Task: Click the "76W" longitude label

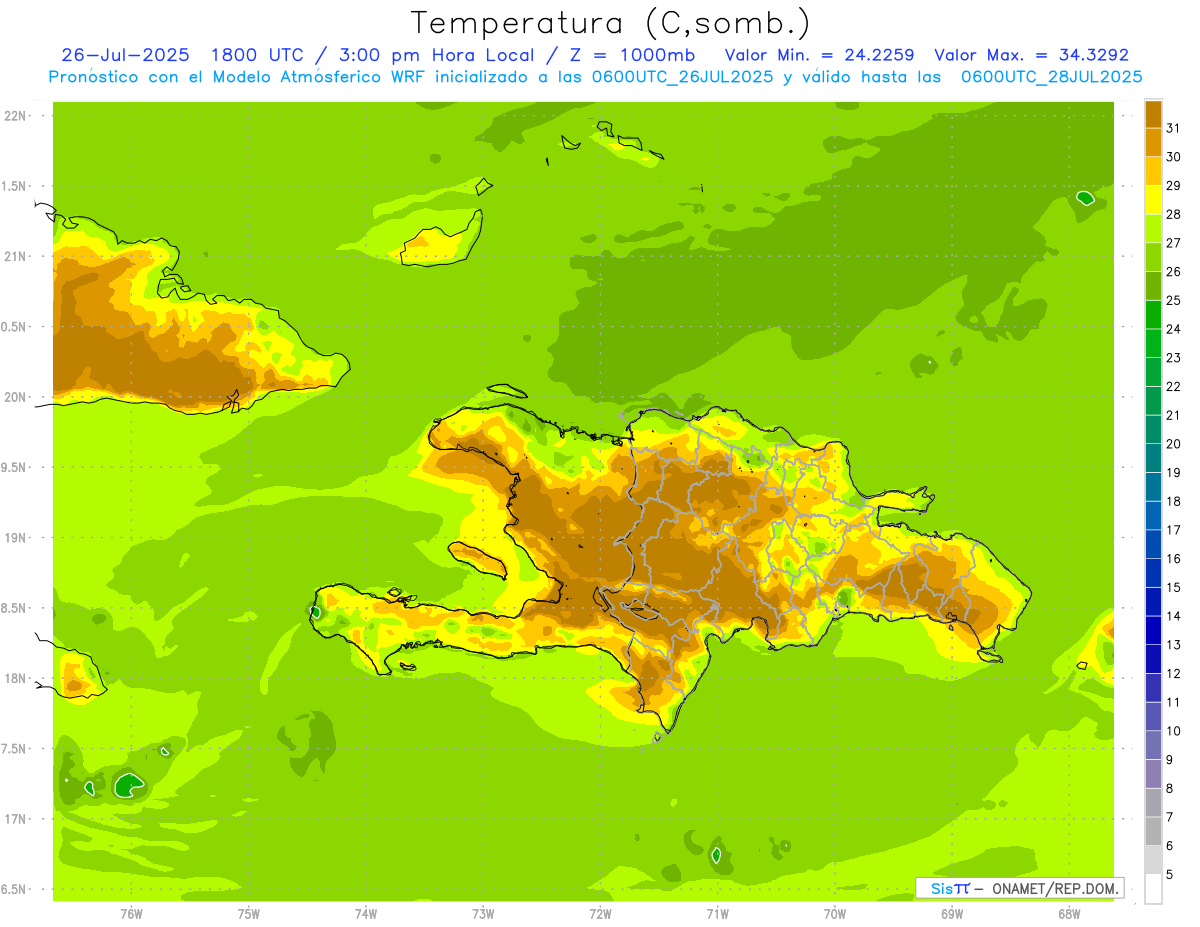Action: click(131, 914)
